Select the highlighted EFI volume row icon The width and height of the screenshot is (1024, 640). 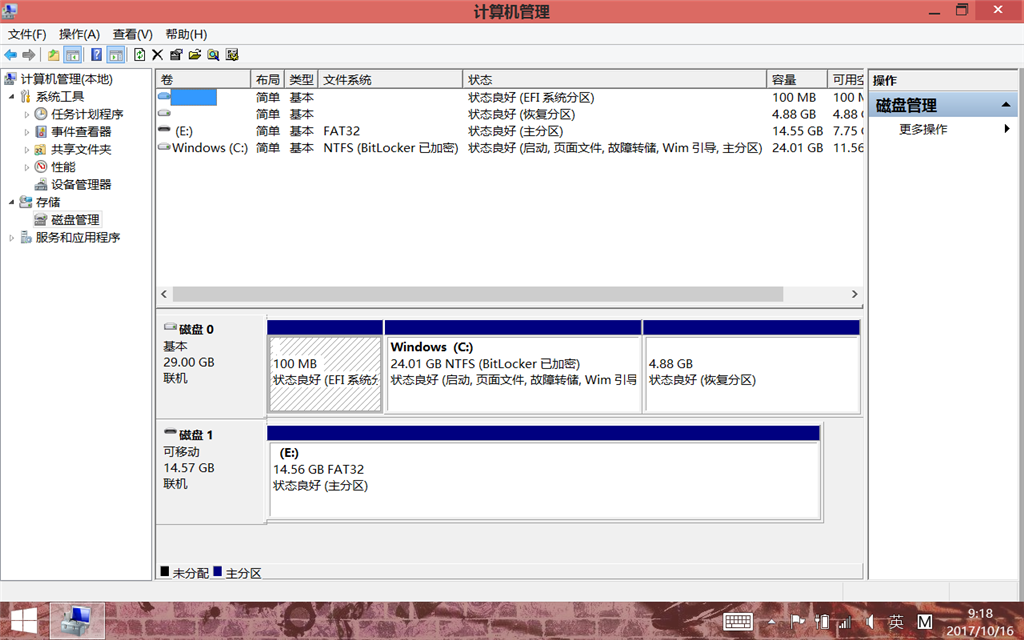click(164, 97)
